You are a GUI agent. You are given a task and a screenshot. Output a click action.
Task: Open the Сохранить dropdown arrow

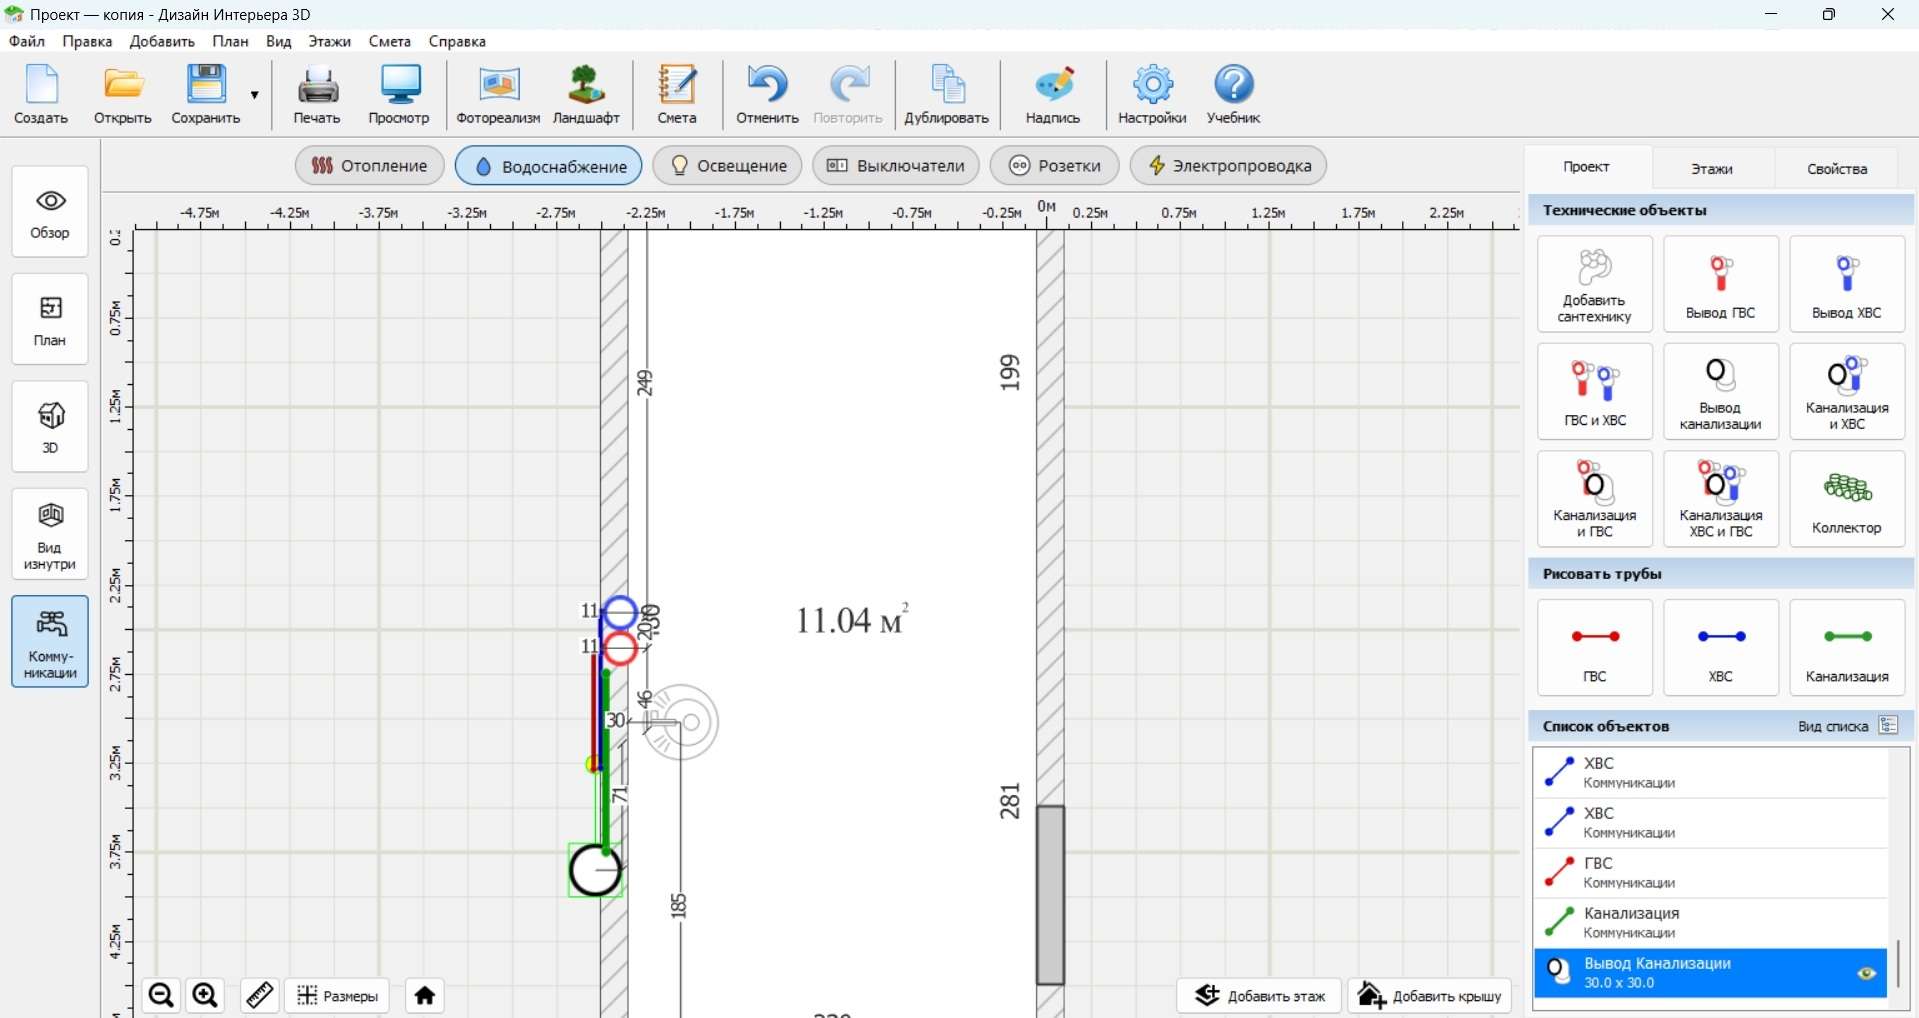click(255, 95)
